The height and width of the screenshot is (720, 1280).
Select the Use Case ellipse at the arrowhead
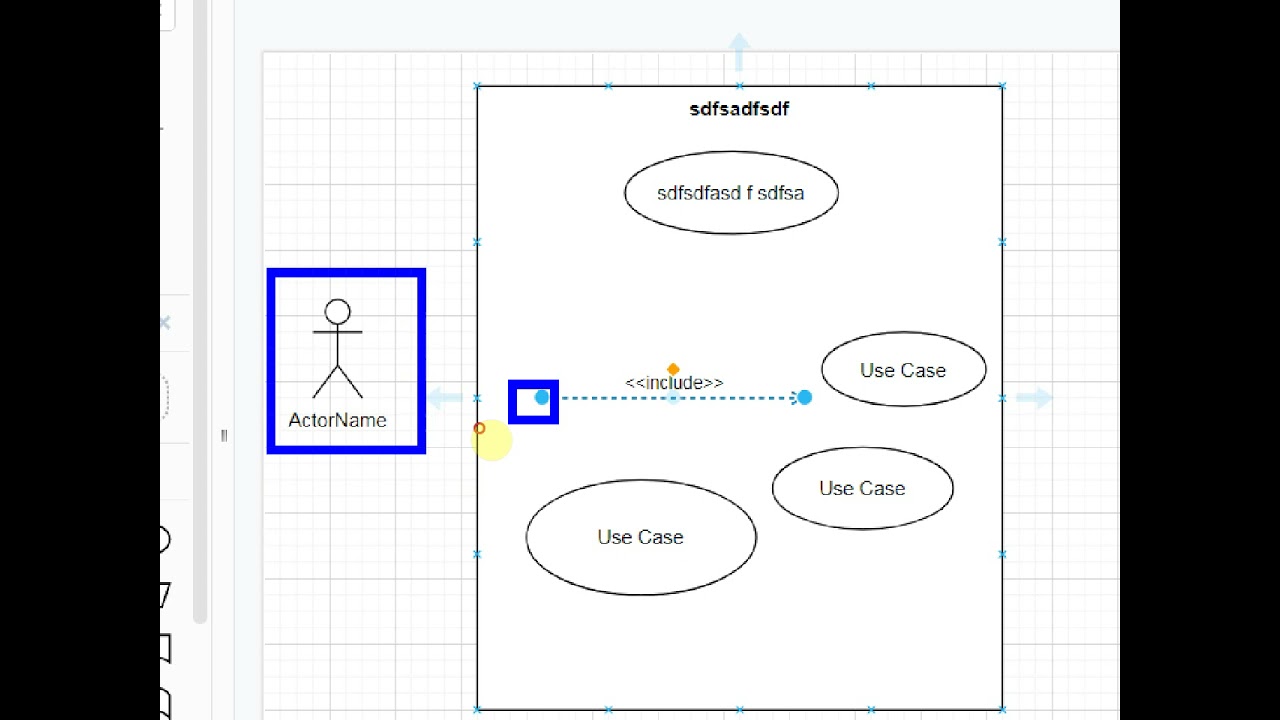[904, 370]
